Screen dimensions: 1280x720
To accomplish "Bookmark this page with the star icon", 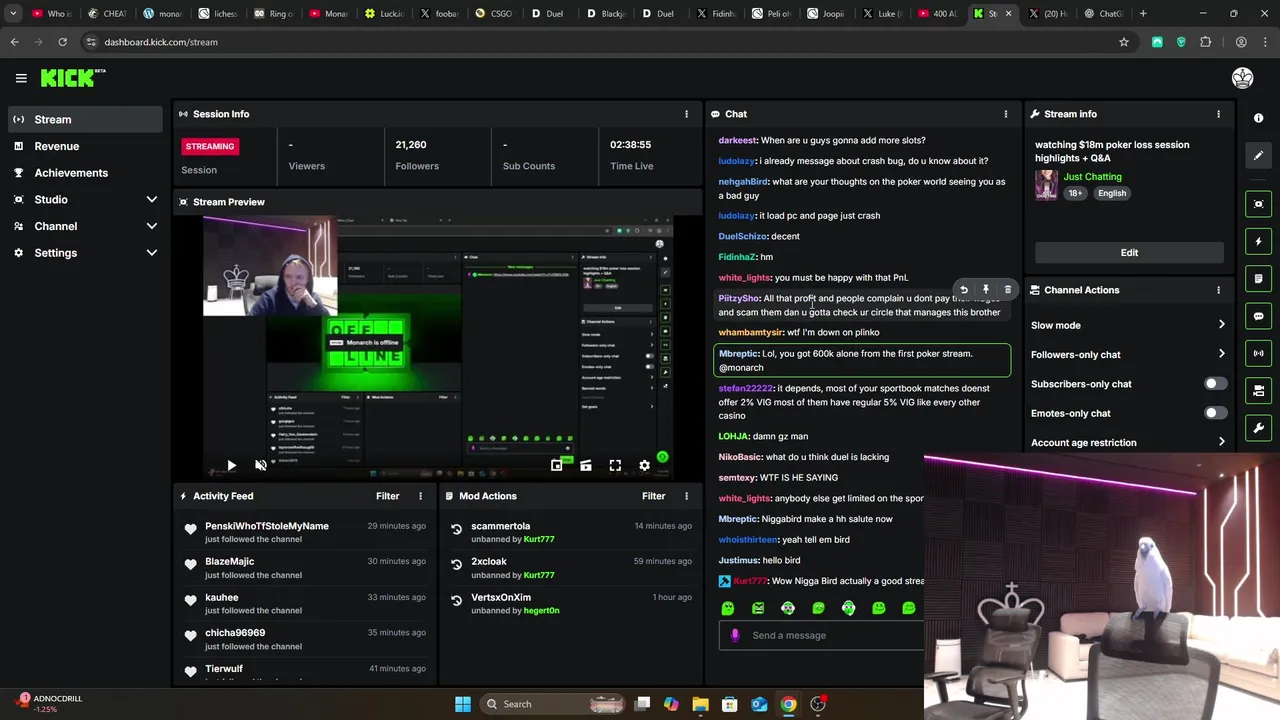I will tap(1124, 42).
